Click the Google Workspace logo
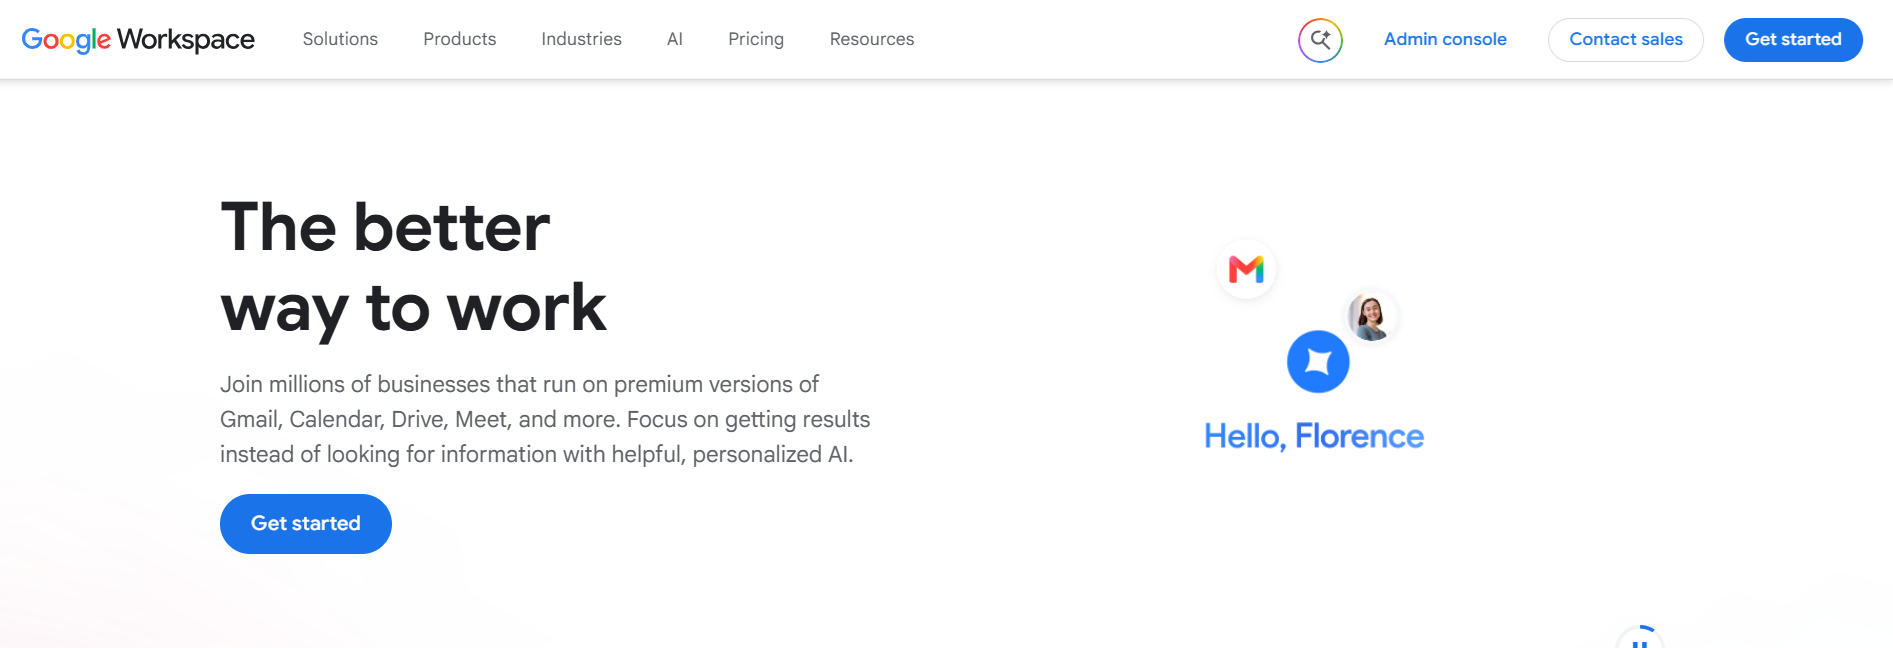 [138, 39]
